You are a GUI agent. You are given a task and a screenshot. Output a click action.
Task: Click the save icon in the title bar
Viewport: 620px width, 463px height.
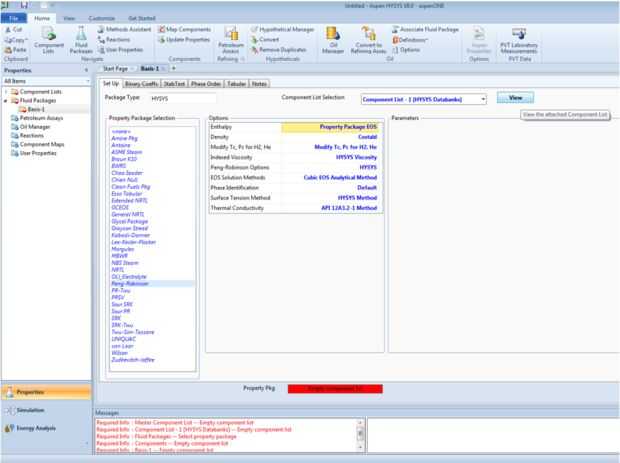(24, 5)
